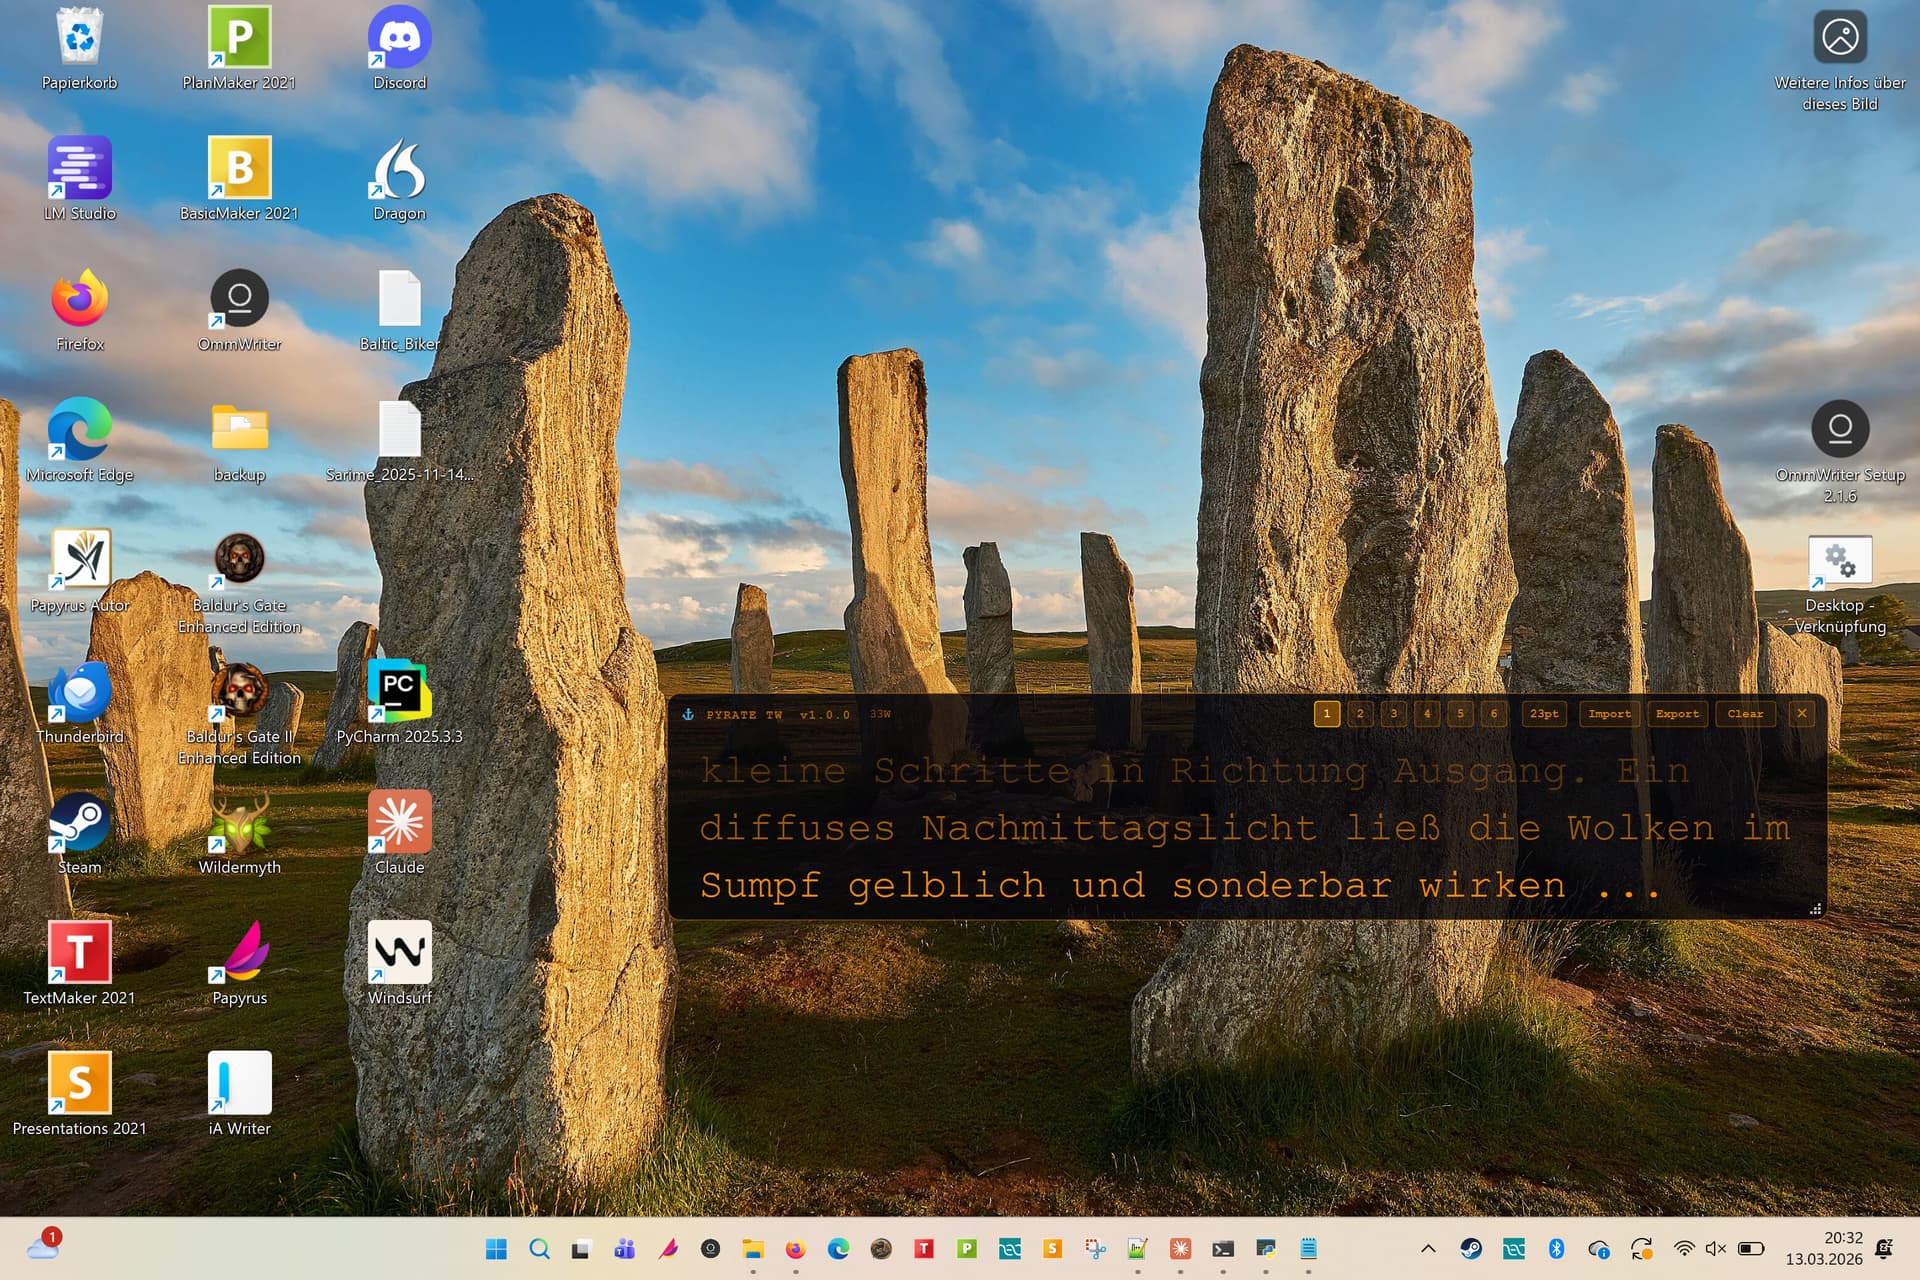Select the Windsurf desktop shortcut
Image resolution: width=1920 pixels, height=1280 pixels.
point(399,954)
